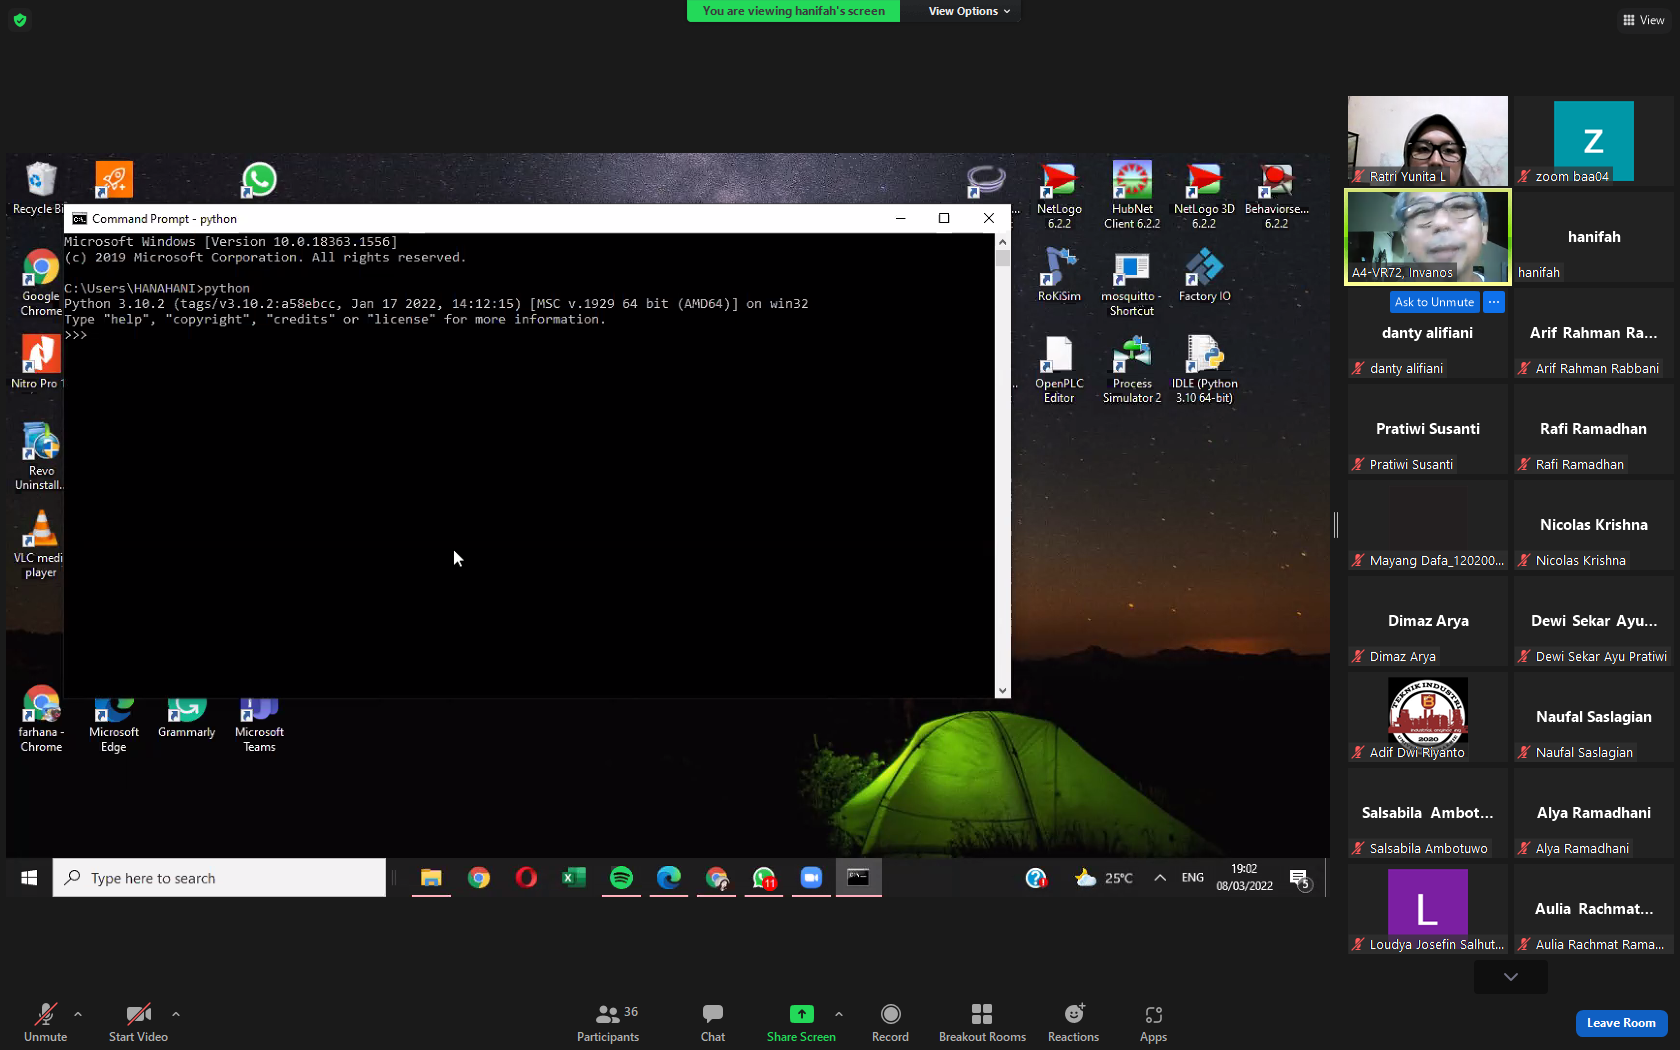Image resolution: width=1680 pixels, height=1050 pixels.
Task: Click the green encryption shield icon
Action: (20, 19)
